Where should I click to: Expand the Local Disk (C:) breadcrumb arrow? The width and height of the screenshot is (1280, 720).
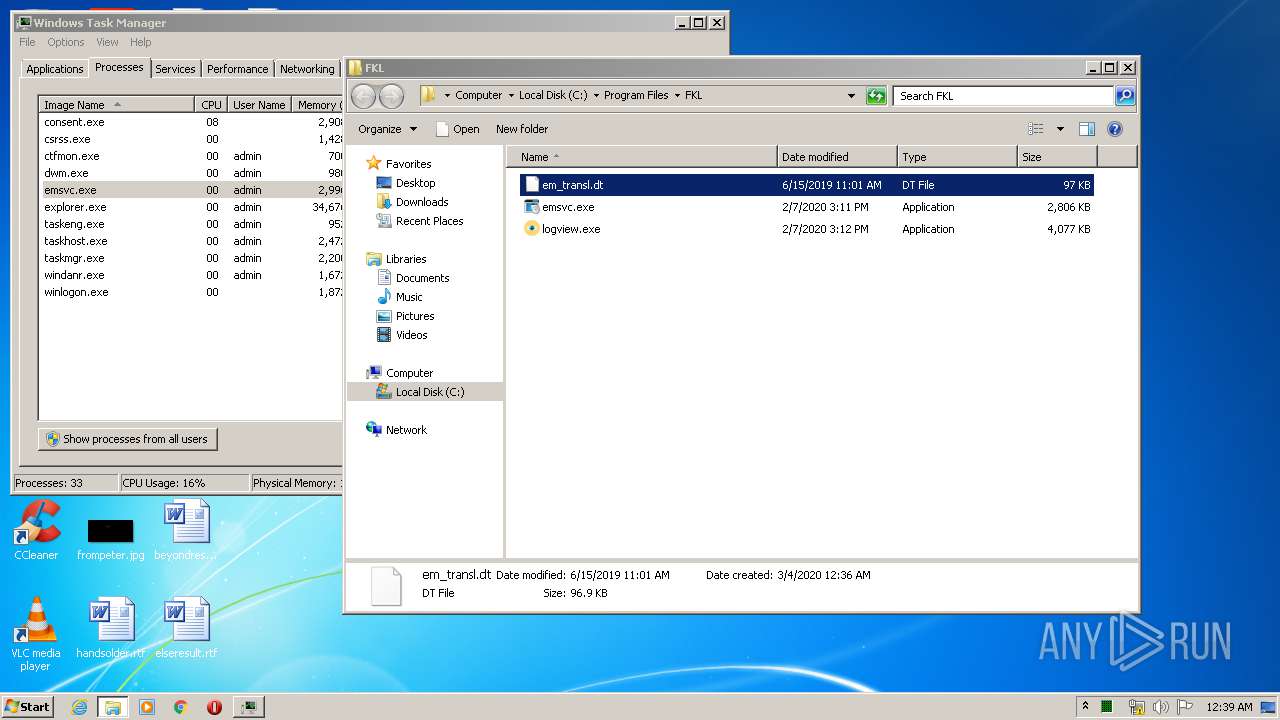click(x=596, y=96)
